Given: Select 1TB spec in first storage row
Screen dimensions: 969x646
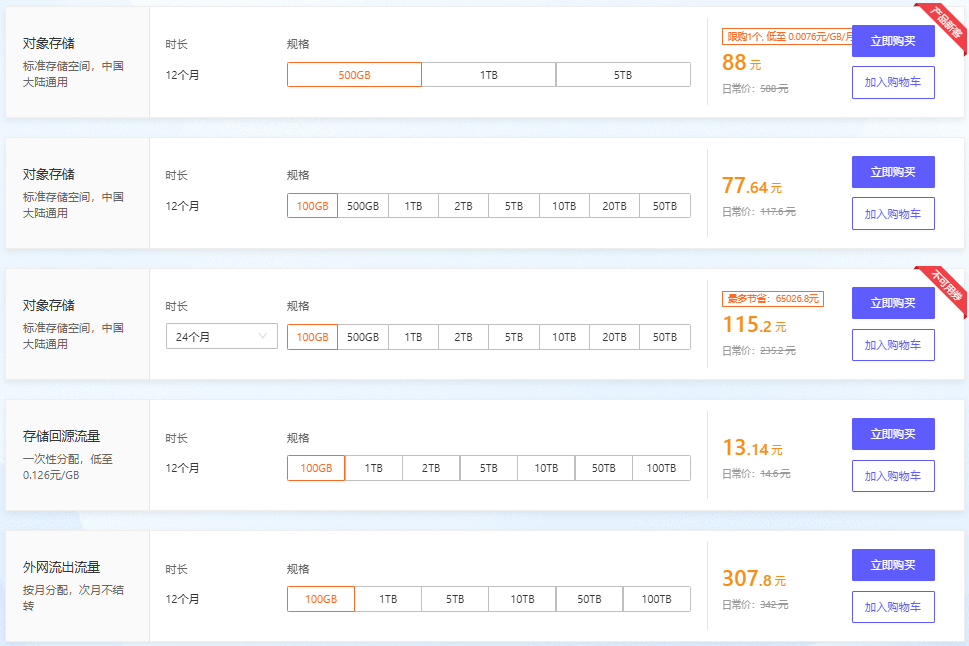Looking at the screenshot, I should 488,75.
